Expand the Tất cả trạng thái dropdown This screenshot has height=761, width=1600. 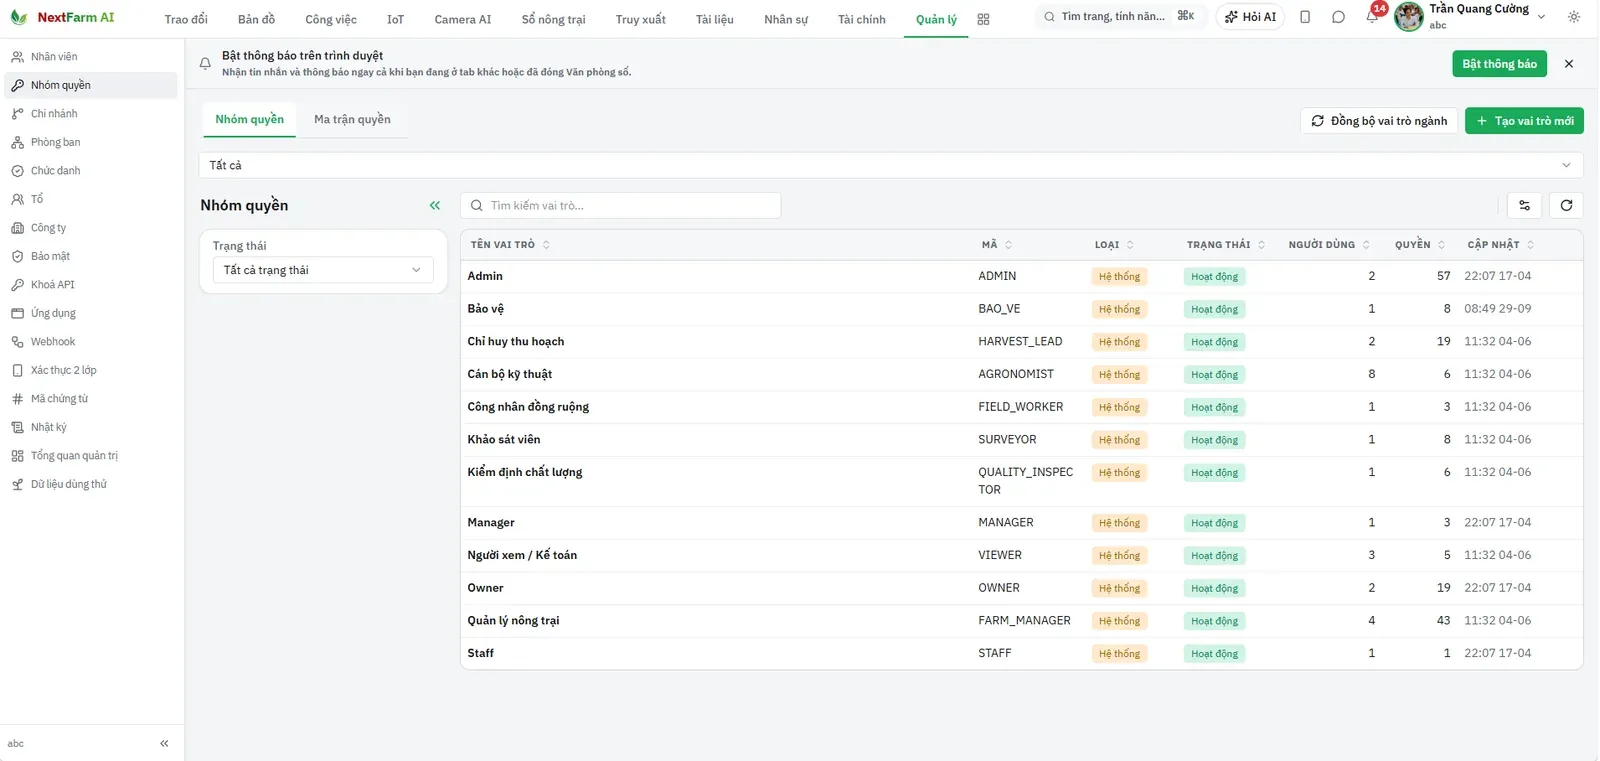[x=323, y=270]
